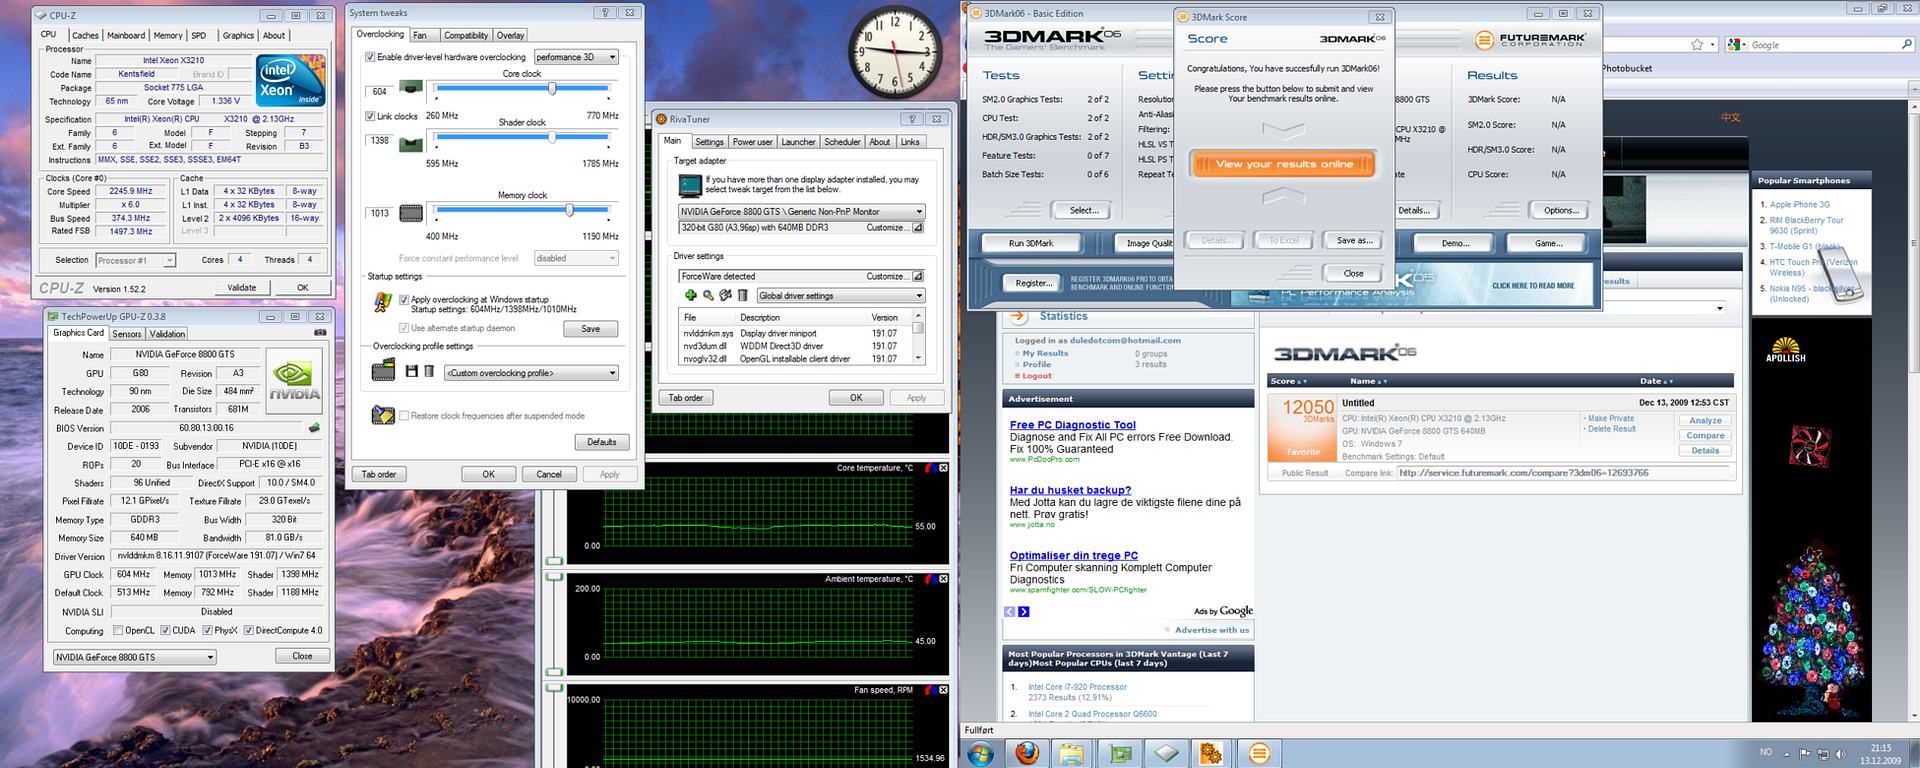The width and height of the screenshot is (1920, 768).
Task: Click the Run 3DMark button
Action: (x=1031, y=243)
